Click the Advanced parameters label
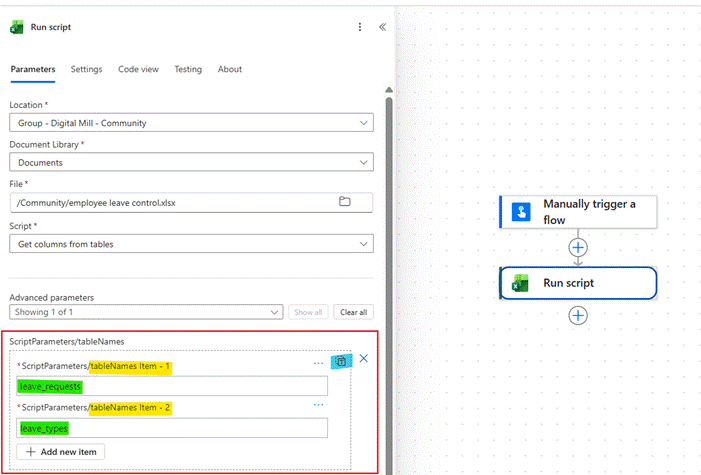Image resolution: width=701 pixels, height=475 pixels. [51, 297]
